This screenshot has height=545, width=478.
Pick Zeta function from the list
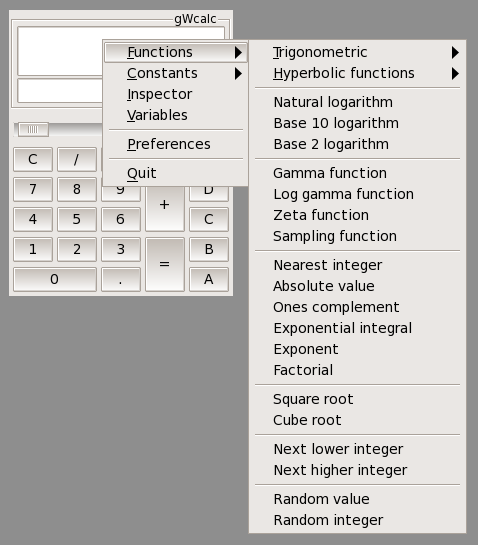pos(357,215)
